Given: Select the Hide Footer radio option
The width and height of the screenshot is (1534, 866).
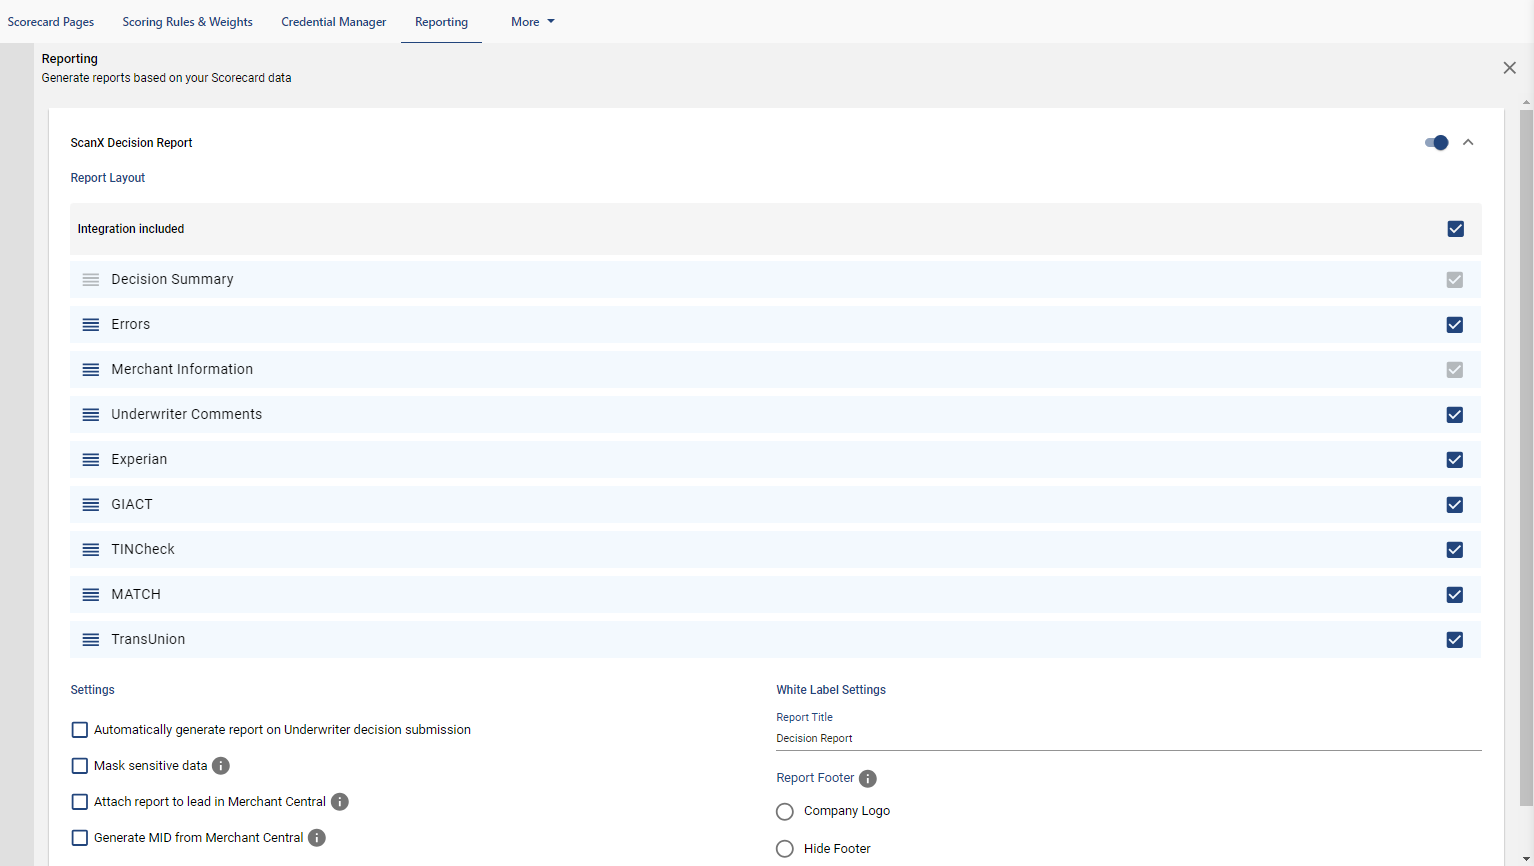Looking at the screenshot, I should tap(785, 849).
